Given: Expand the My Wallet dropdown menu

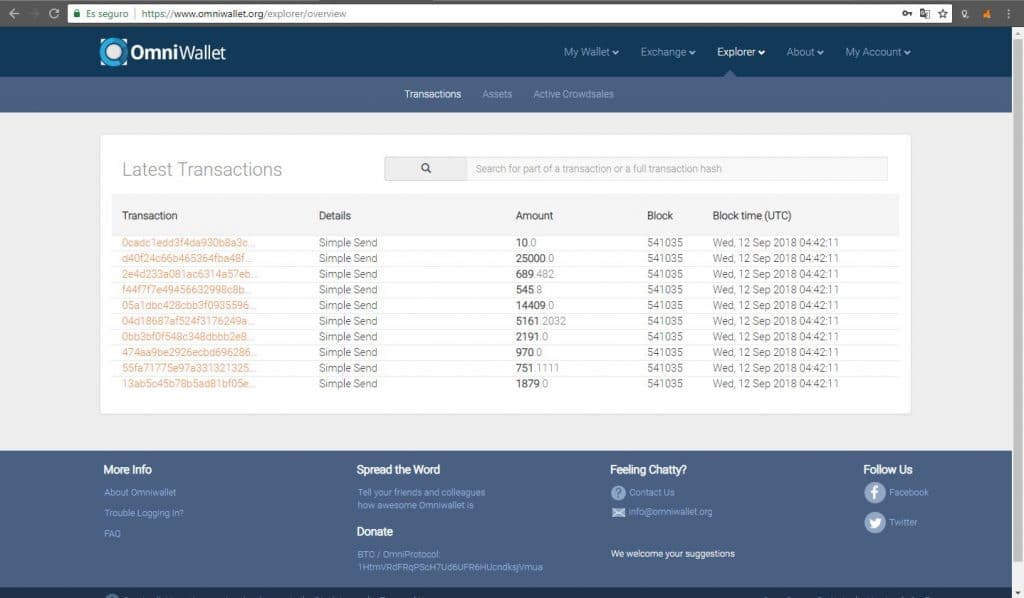Looking at the screenshot, I should click(x=591, y=52).
